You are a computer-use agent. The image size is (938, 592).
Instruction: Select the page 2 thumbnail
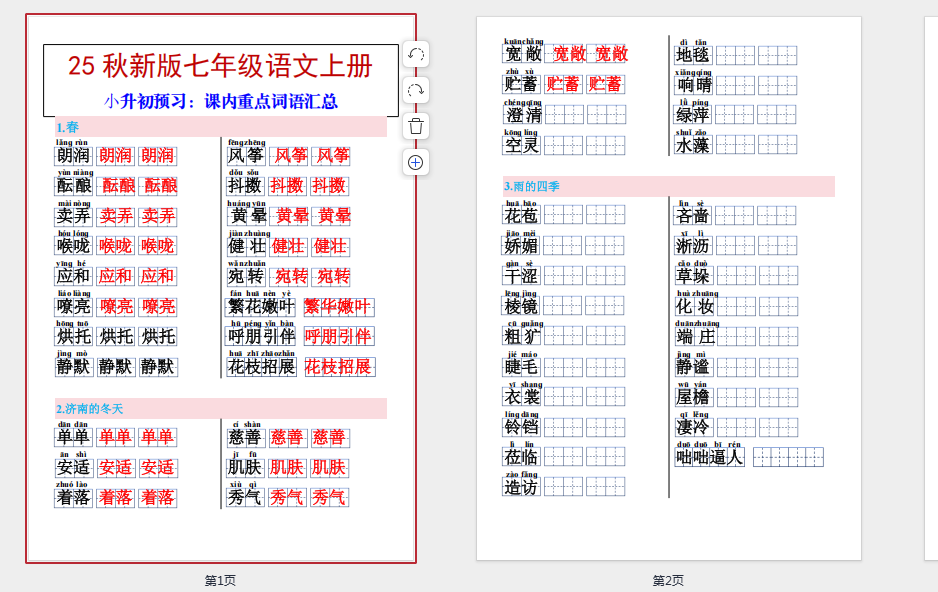668,288
